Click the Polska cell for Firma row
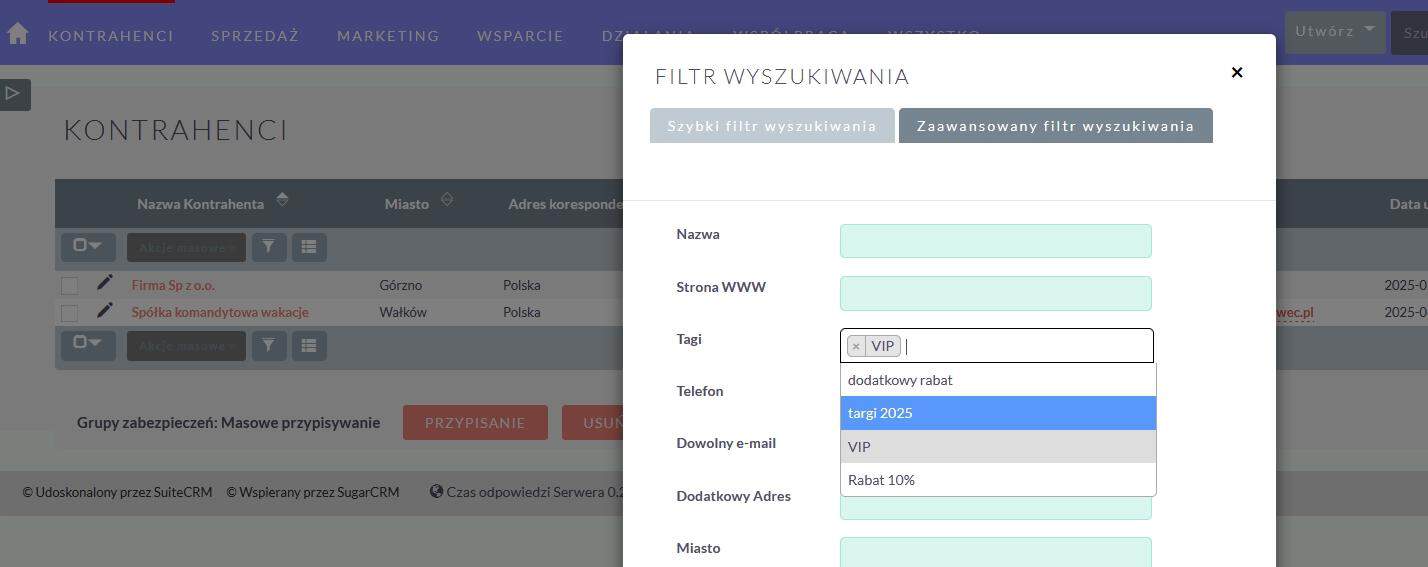 tap(521, 285)
